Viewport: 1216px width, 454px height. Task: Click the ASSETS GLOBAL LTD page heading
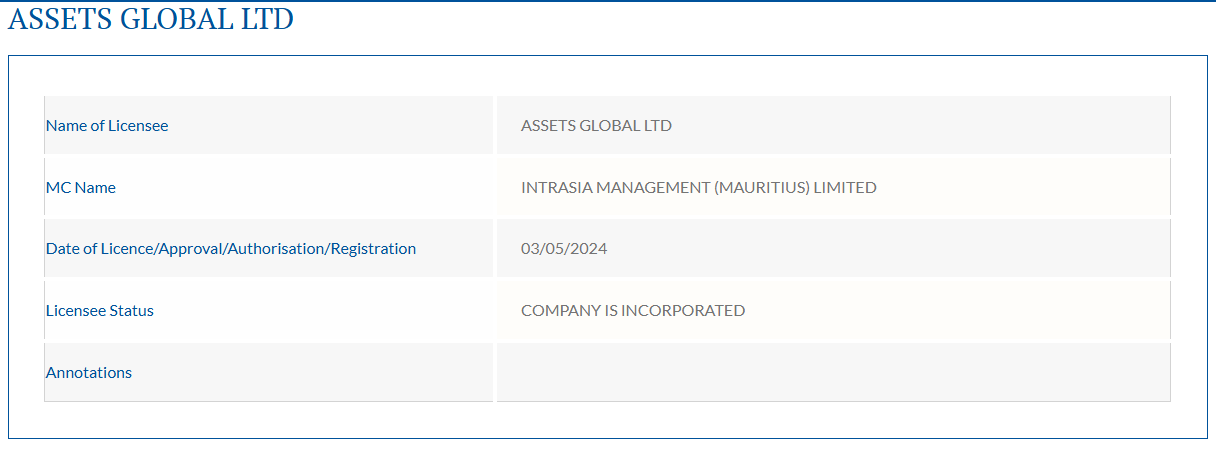click(x=151, y=19)
